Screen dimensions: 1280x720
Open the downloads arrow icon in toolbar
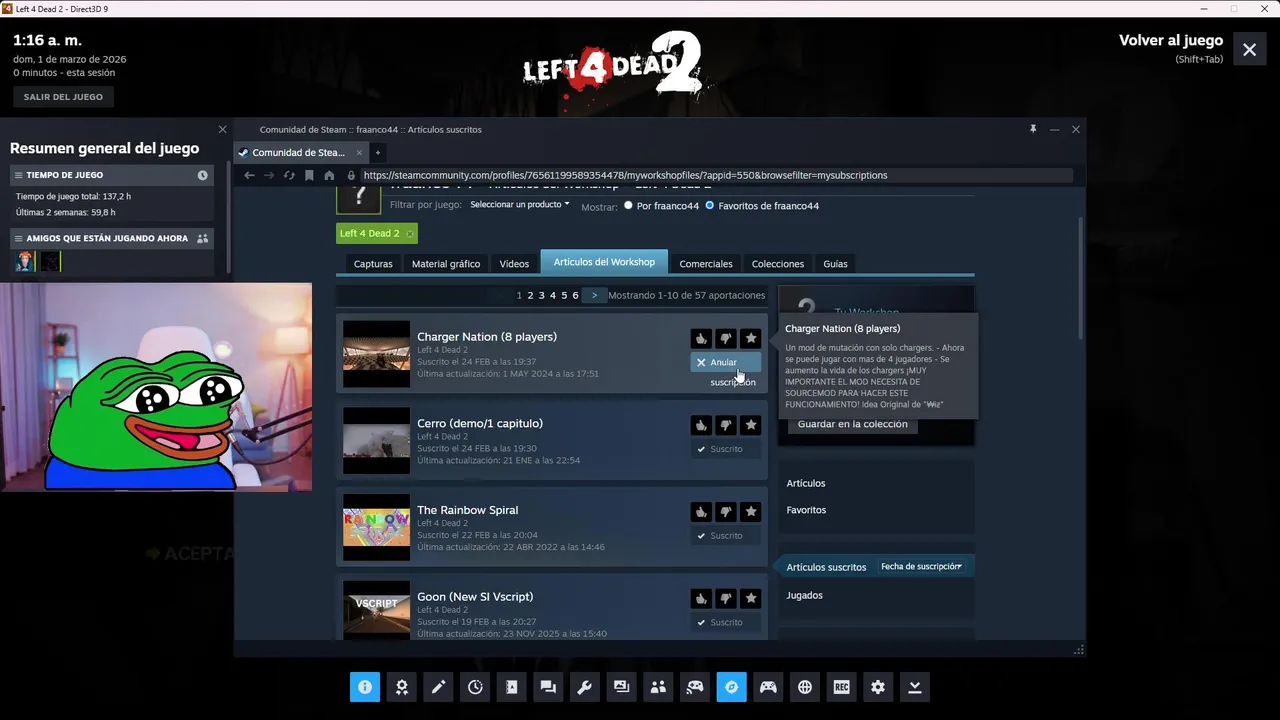pos(915,687)
